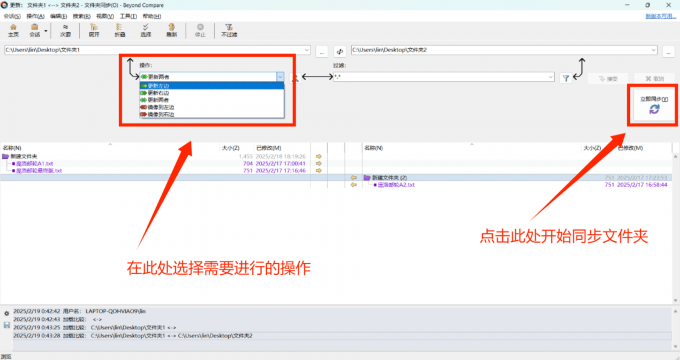Click the 停止 stop toolbar icon
Image resolution: width=680 pixels, height=360 pixels.
tap(200, 30)
